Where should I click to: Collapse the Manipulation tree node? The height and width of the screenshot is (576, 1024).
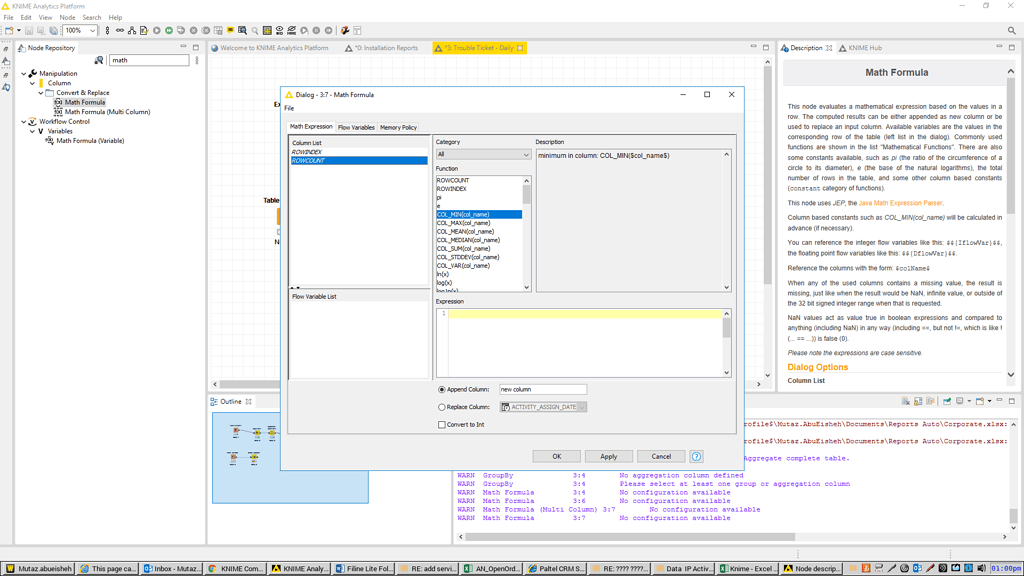[24, 74]
